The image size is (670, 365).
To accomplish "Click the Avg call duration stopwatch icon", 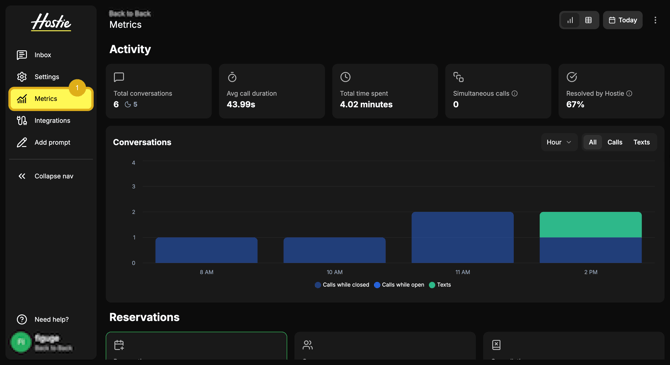I will [232, 77].
